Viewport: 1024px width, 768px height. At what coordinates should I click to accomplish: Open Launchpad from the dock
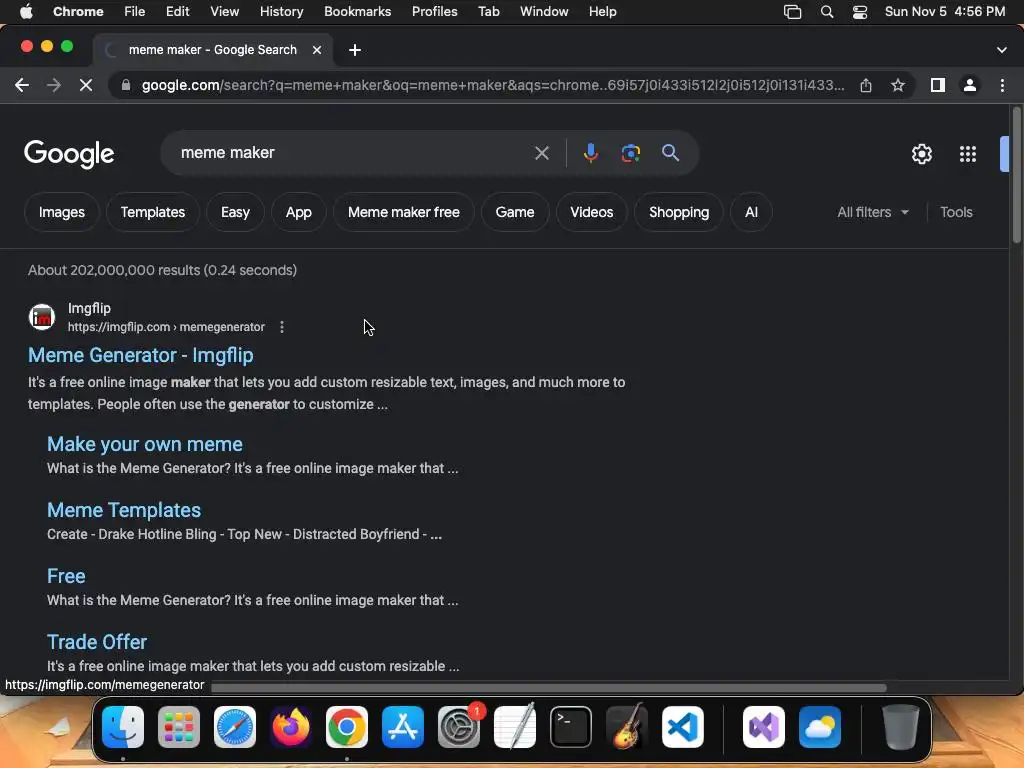(x=179, y=727)
